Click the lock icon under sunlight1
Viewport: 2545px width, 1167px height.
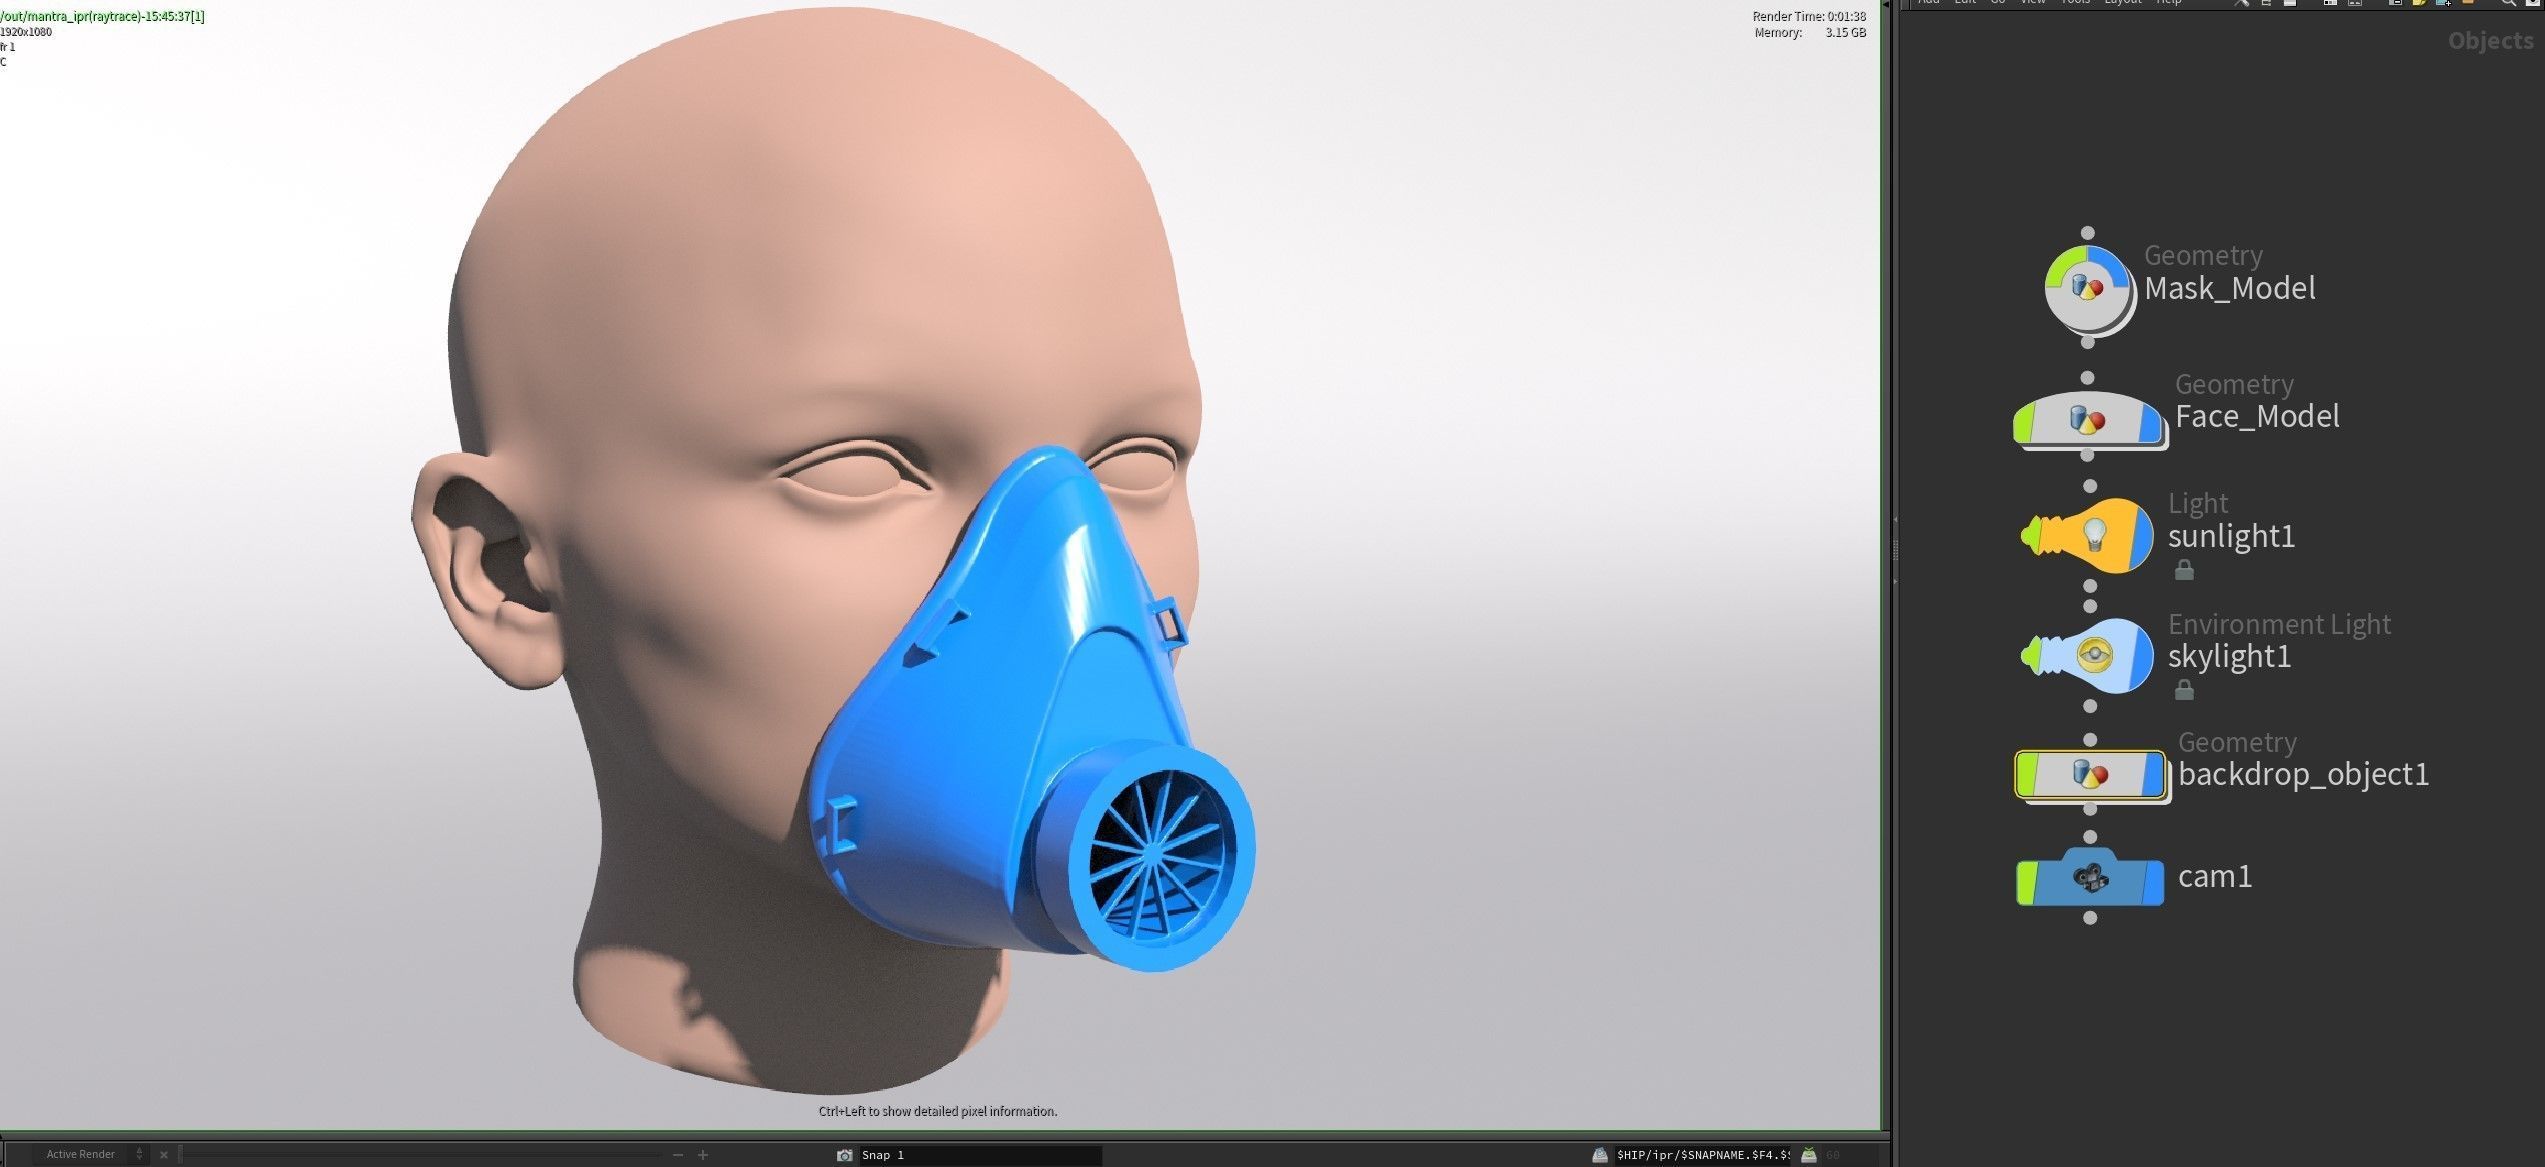2184,570
